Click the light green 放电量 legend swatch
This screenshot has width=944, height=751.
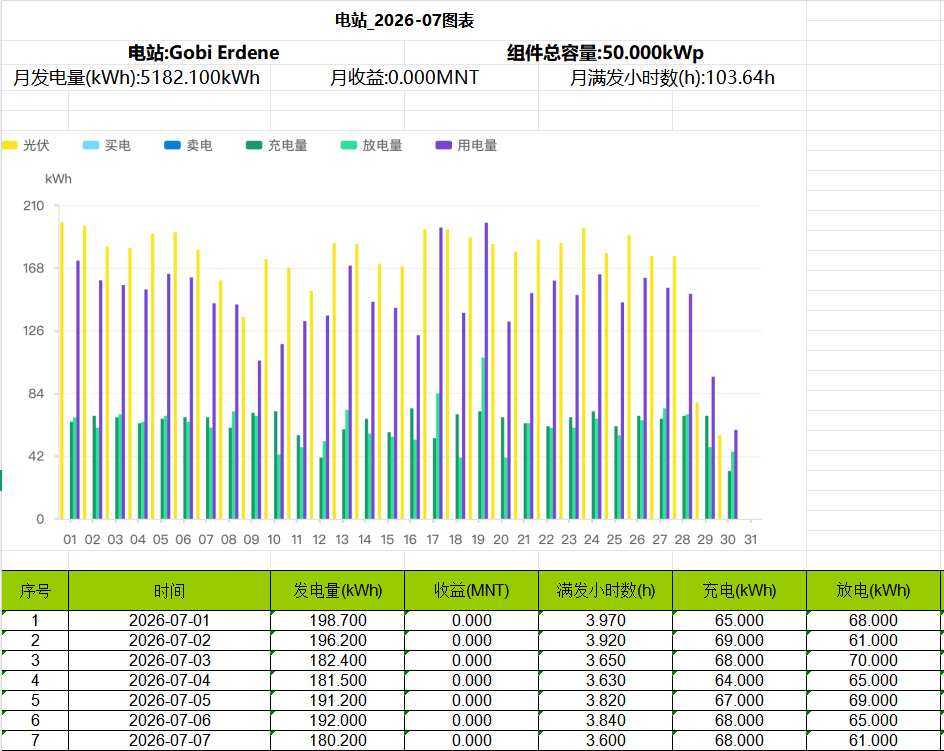tap(349, 145)
